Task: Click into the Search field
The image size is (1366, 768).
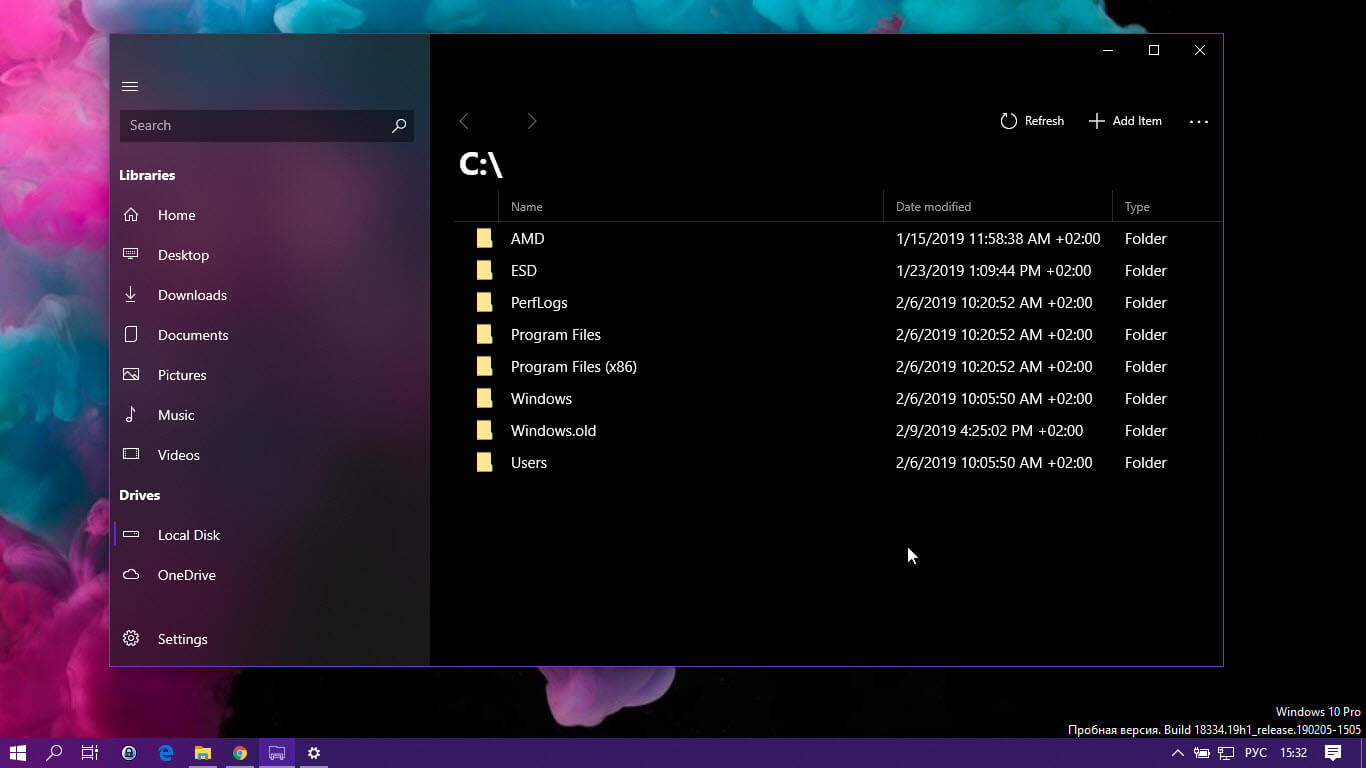Action: pyautogui.click(x=266, y=125)
